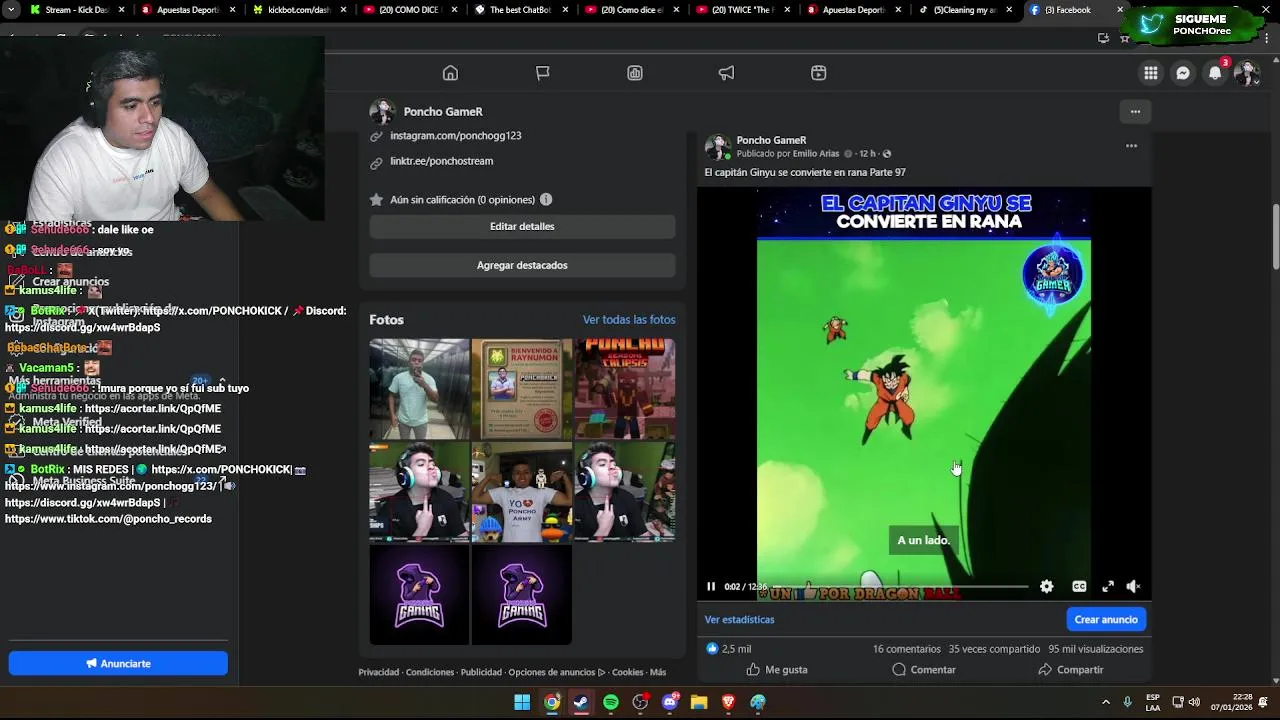Click Comentar on the post
This screenshot has height=720, width=1280.
(924, 670)
